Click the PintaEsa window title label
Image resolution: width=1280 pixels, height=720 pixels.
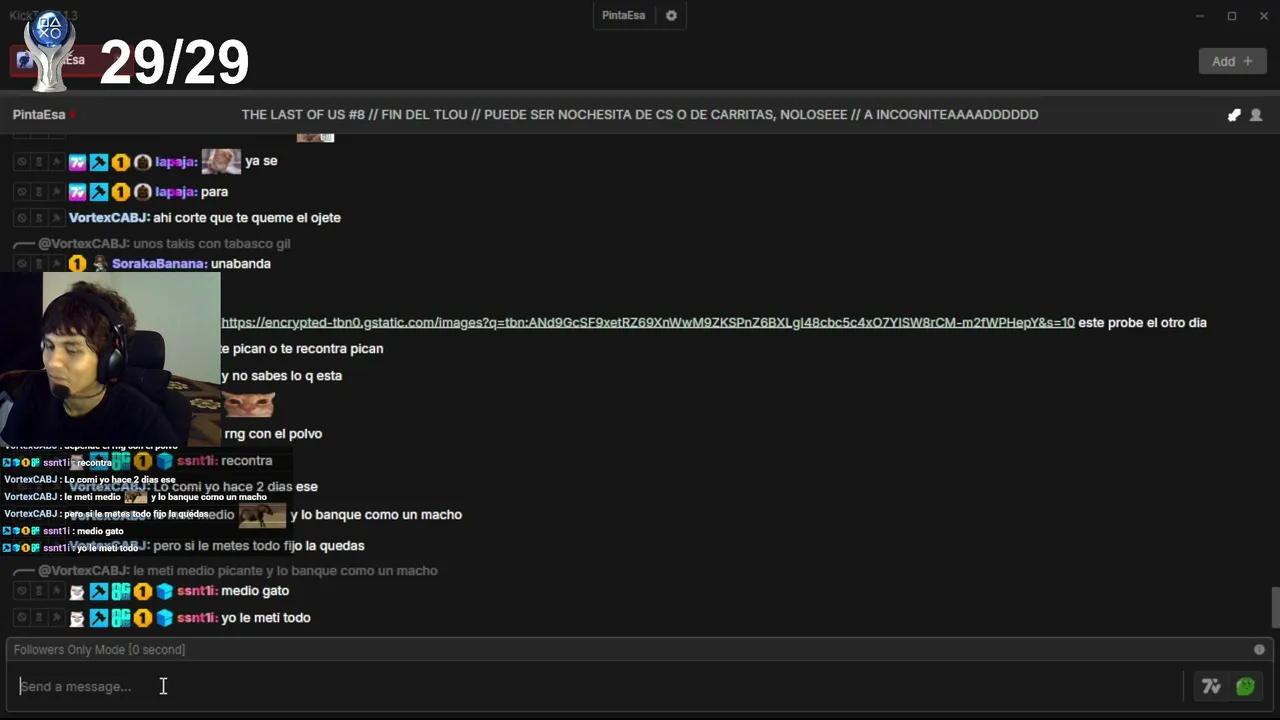[623, 15]
